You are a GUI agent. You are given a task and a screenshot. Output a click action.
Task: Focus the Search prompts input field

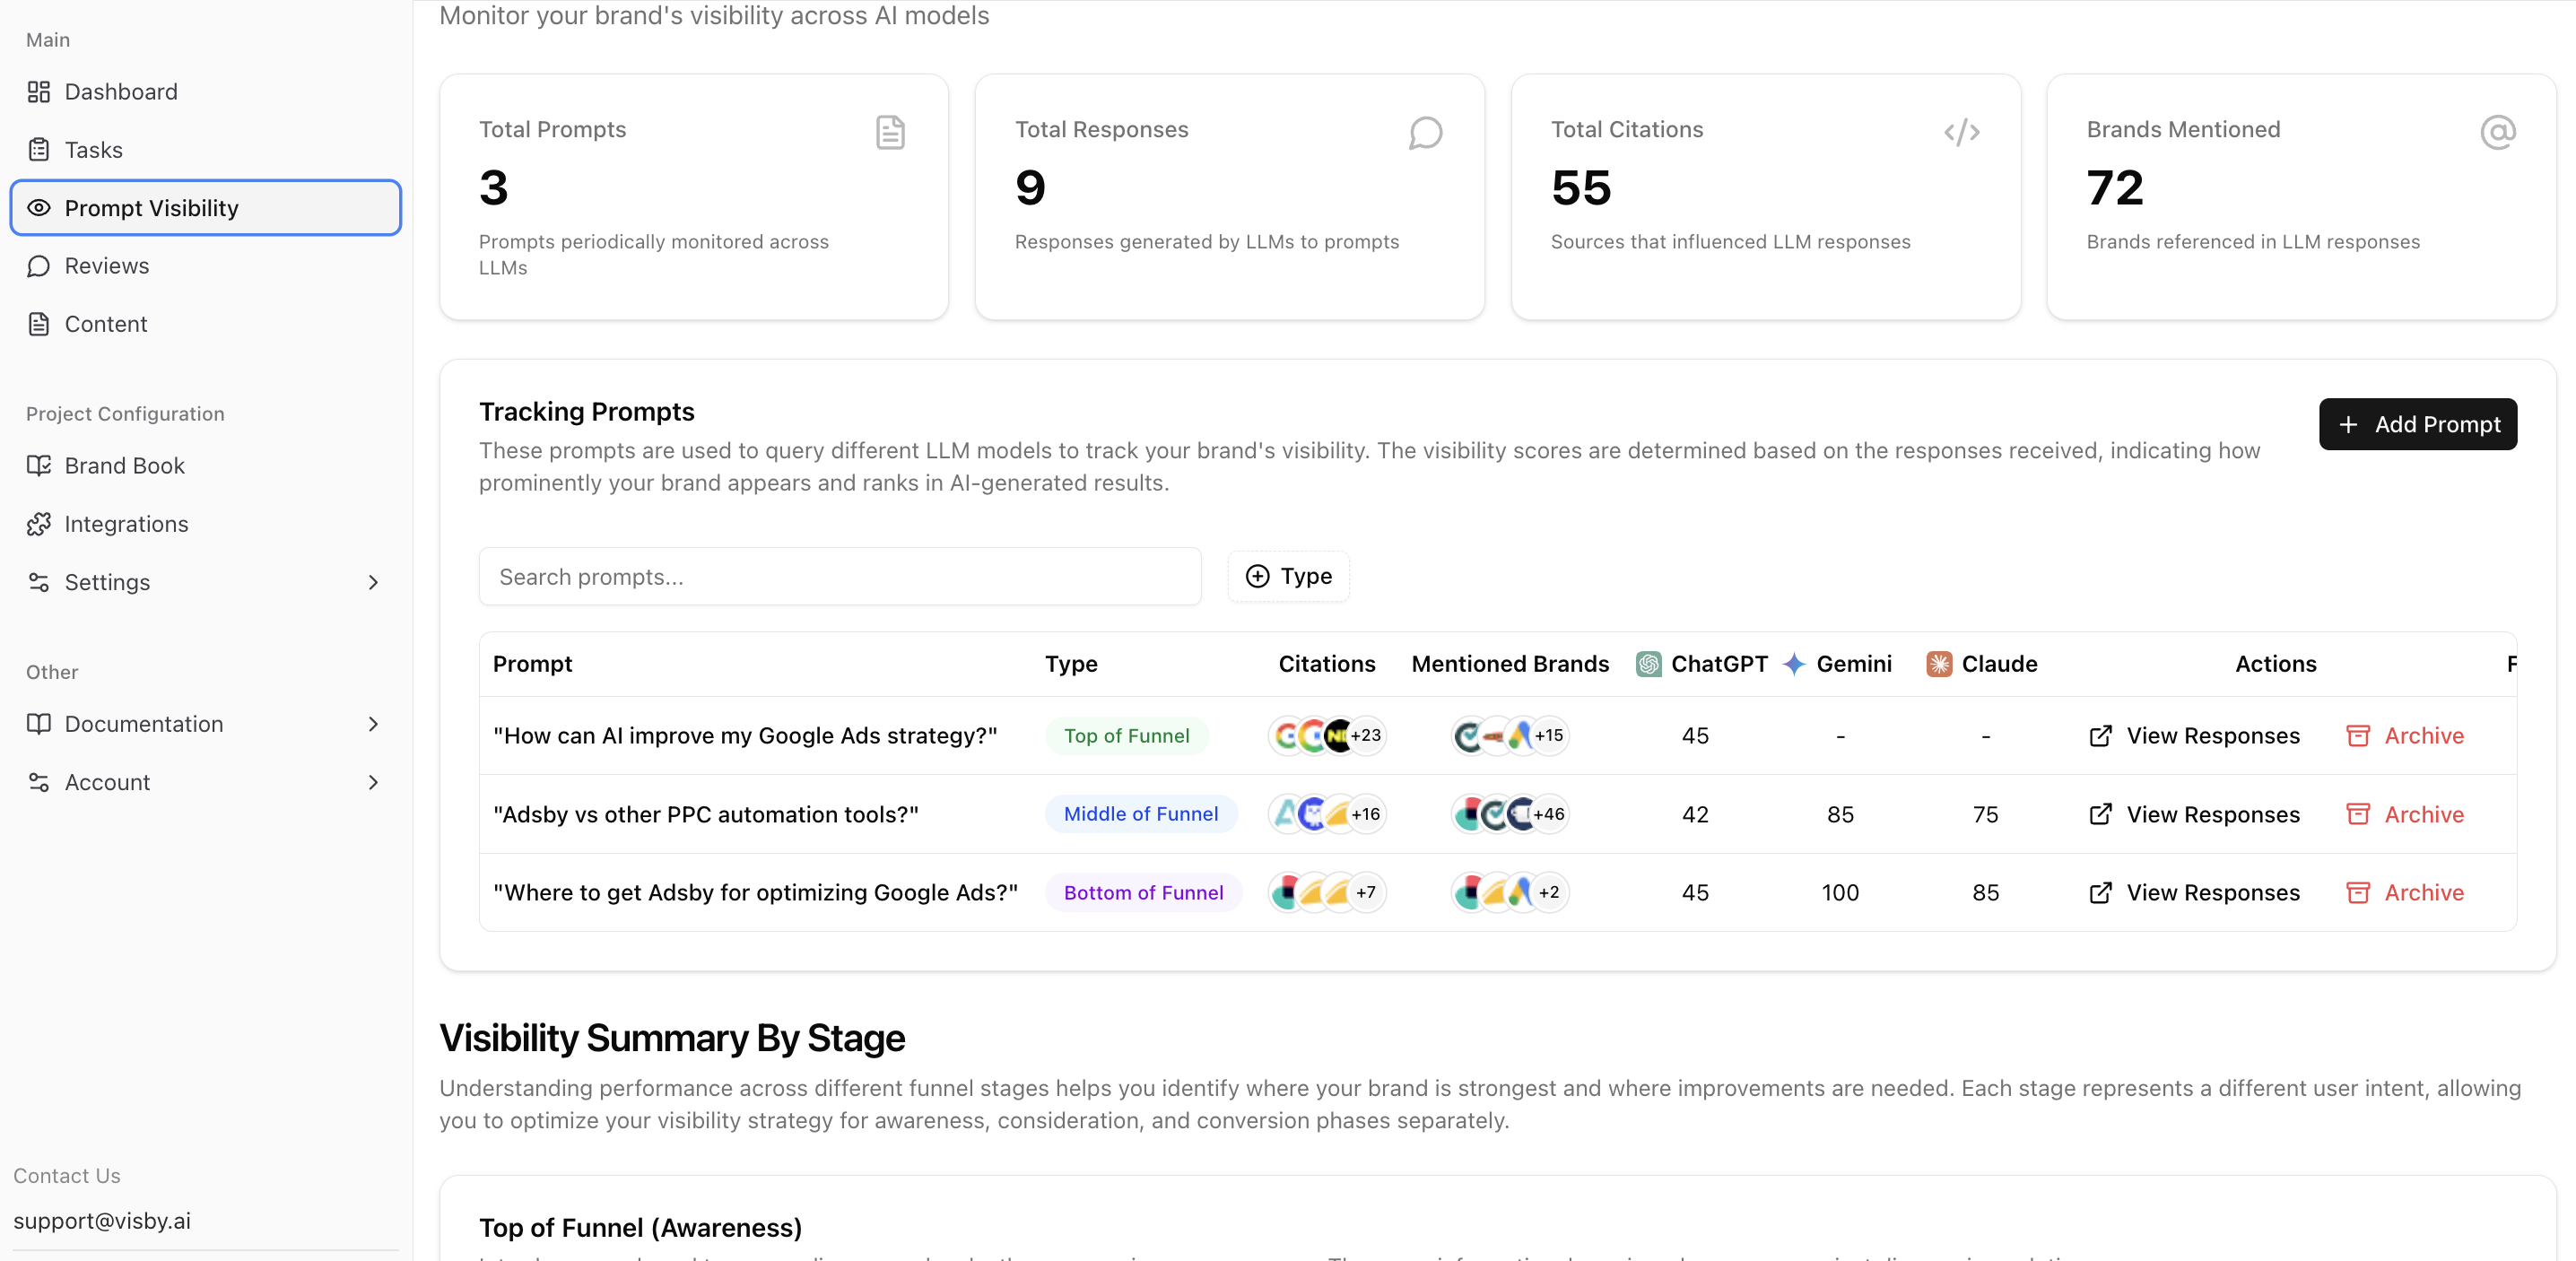(839, 576)
